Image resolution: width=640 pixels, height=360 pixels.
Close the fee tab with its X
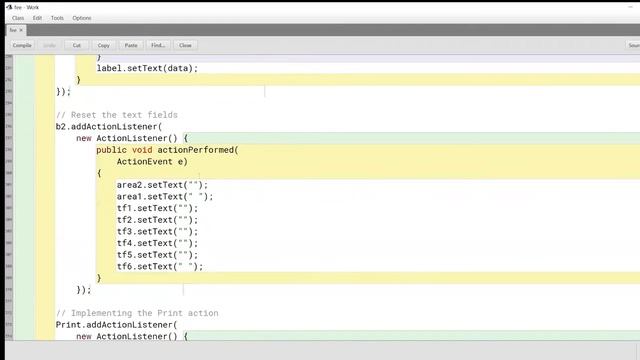coord(21,30)
